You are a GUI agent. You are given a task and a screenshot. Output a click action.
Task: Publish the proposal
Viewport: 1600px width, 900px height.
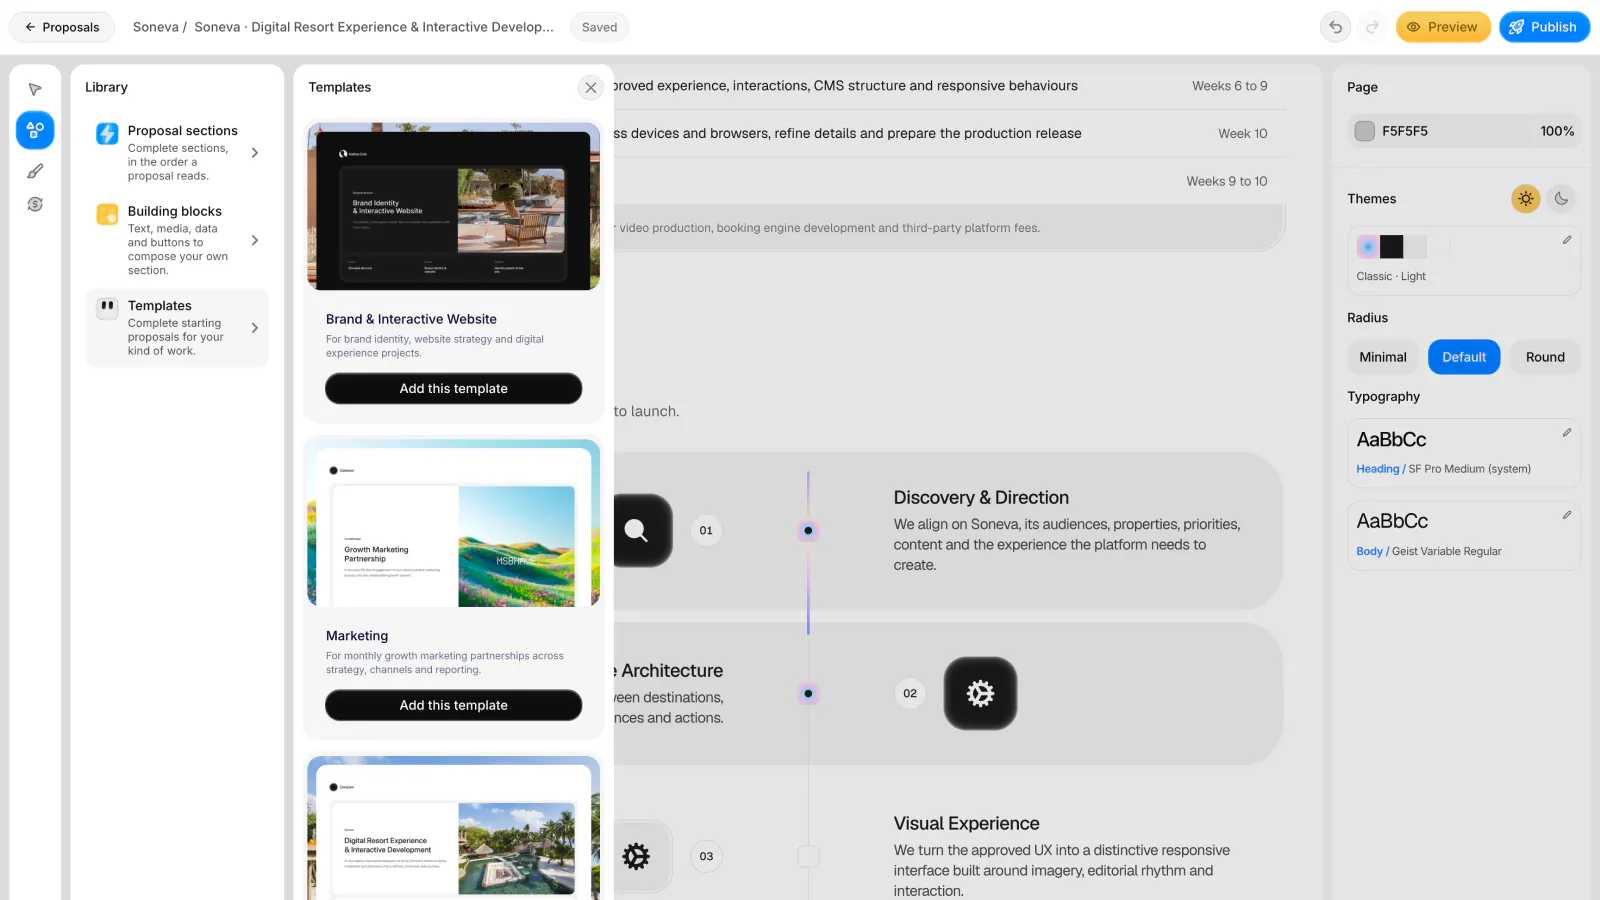tap(1544, 27)
